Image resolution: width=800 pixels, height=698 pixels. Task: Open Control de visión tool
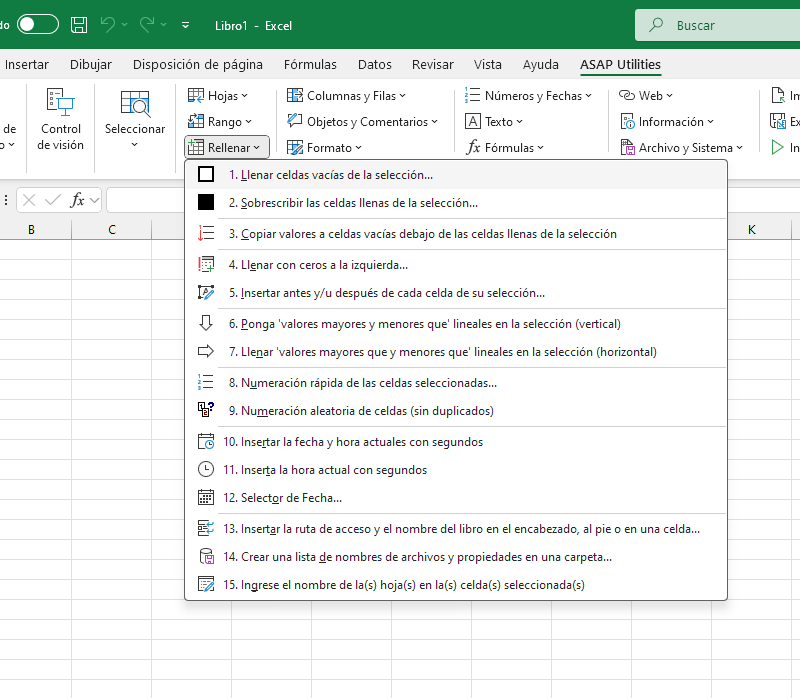tap(61, 120)
